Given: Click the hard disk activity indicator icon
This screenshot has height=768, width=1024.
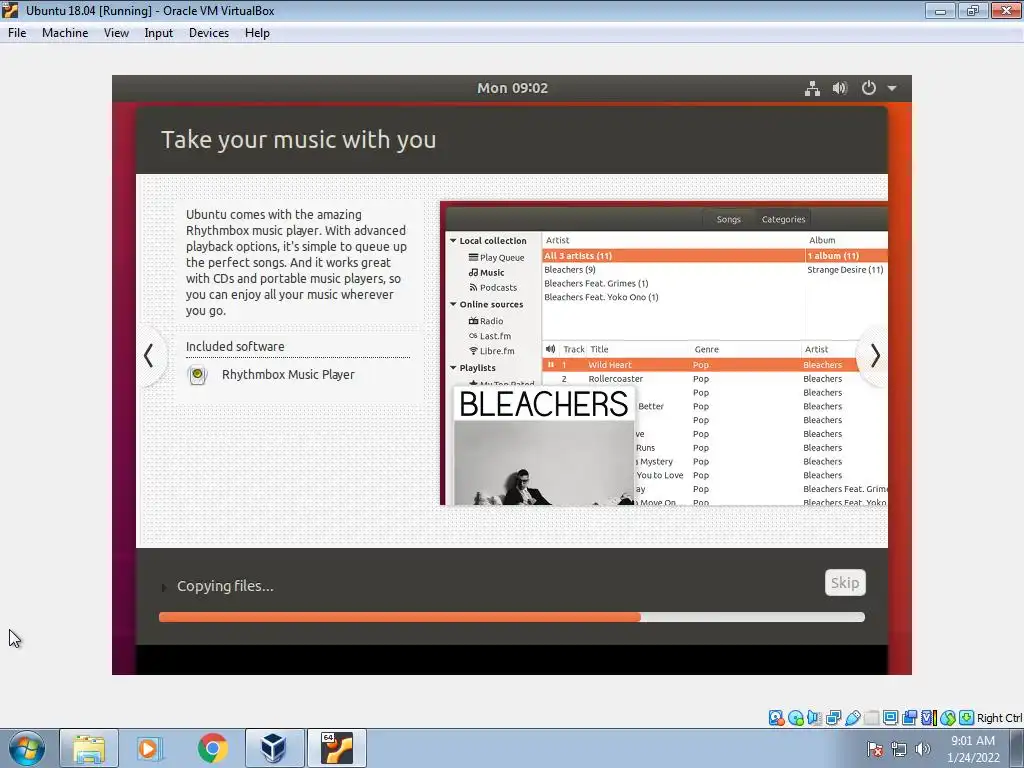Looking at the screenshot, I should point(776,718).
